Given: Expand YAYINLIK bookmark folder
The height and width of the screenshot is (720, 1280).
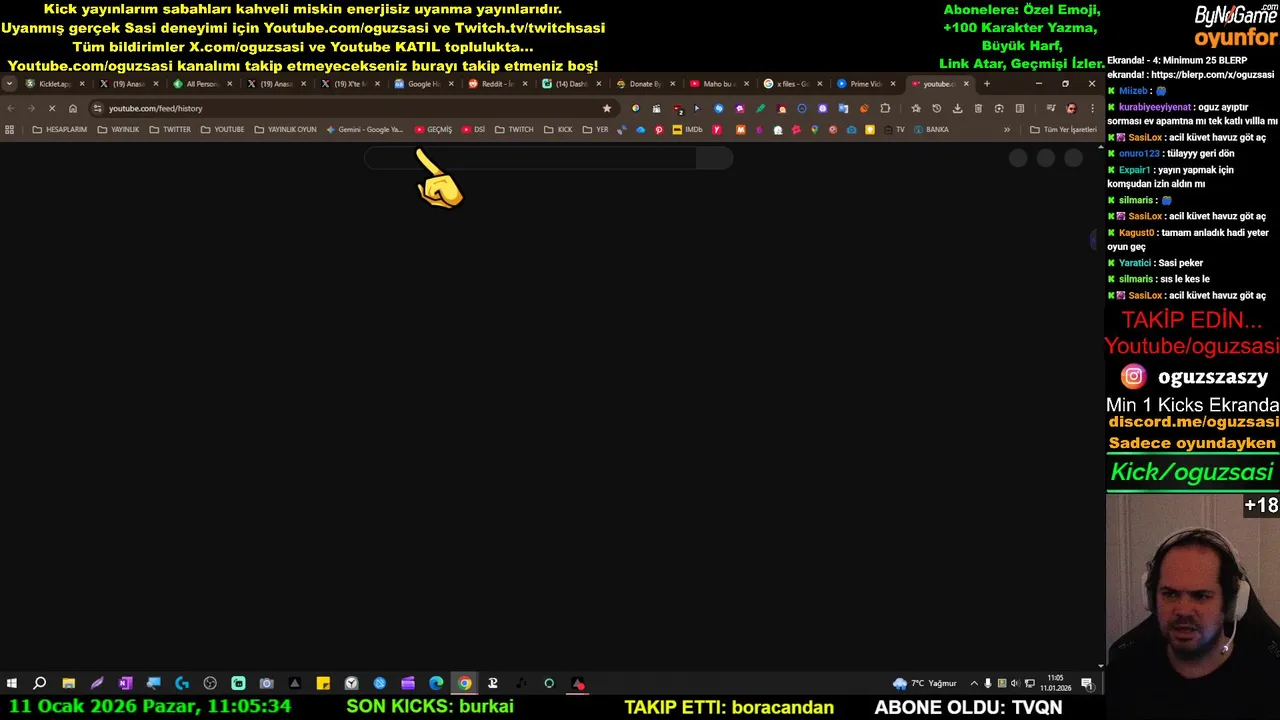Looking at the screenshot, I should coord(118,129).
